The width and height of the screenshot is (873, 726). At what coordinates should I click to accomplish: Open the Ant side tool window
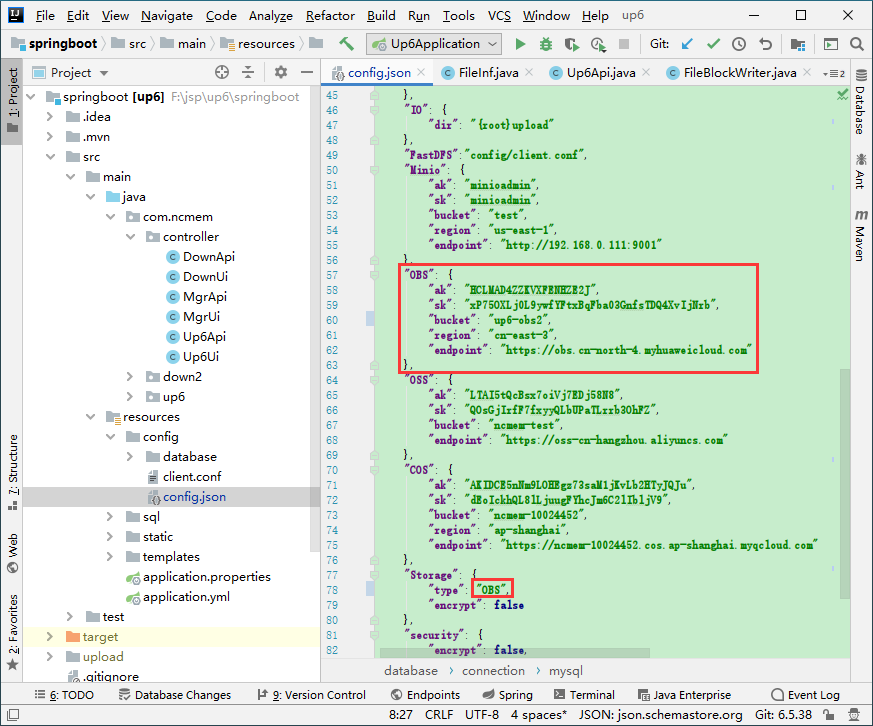click(x=861, y=170)
